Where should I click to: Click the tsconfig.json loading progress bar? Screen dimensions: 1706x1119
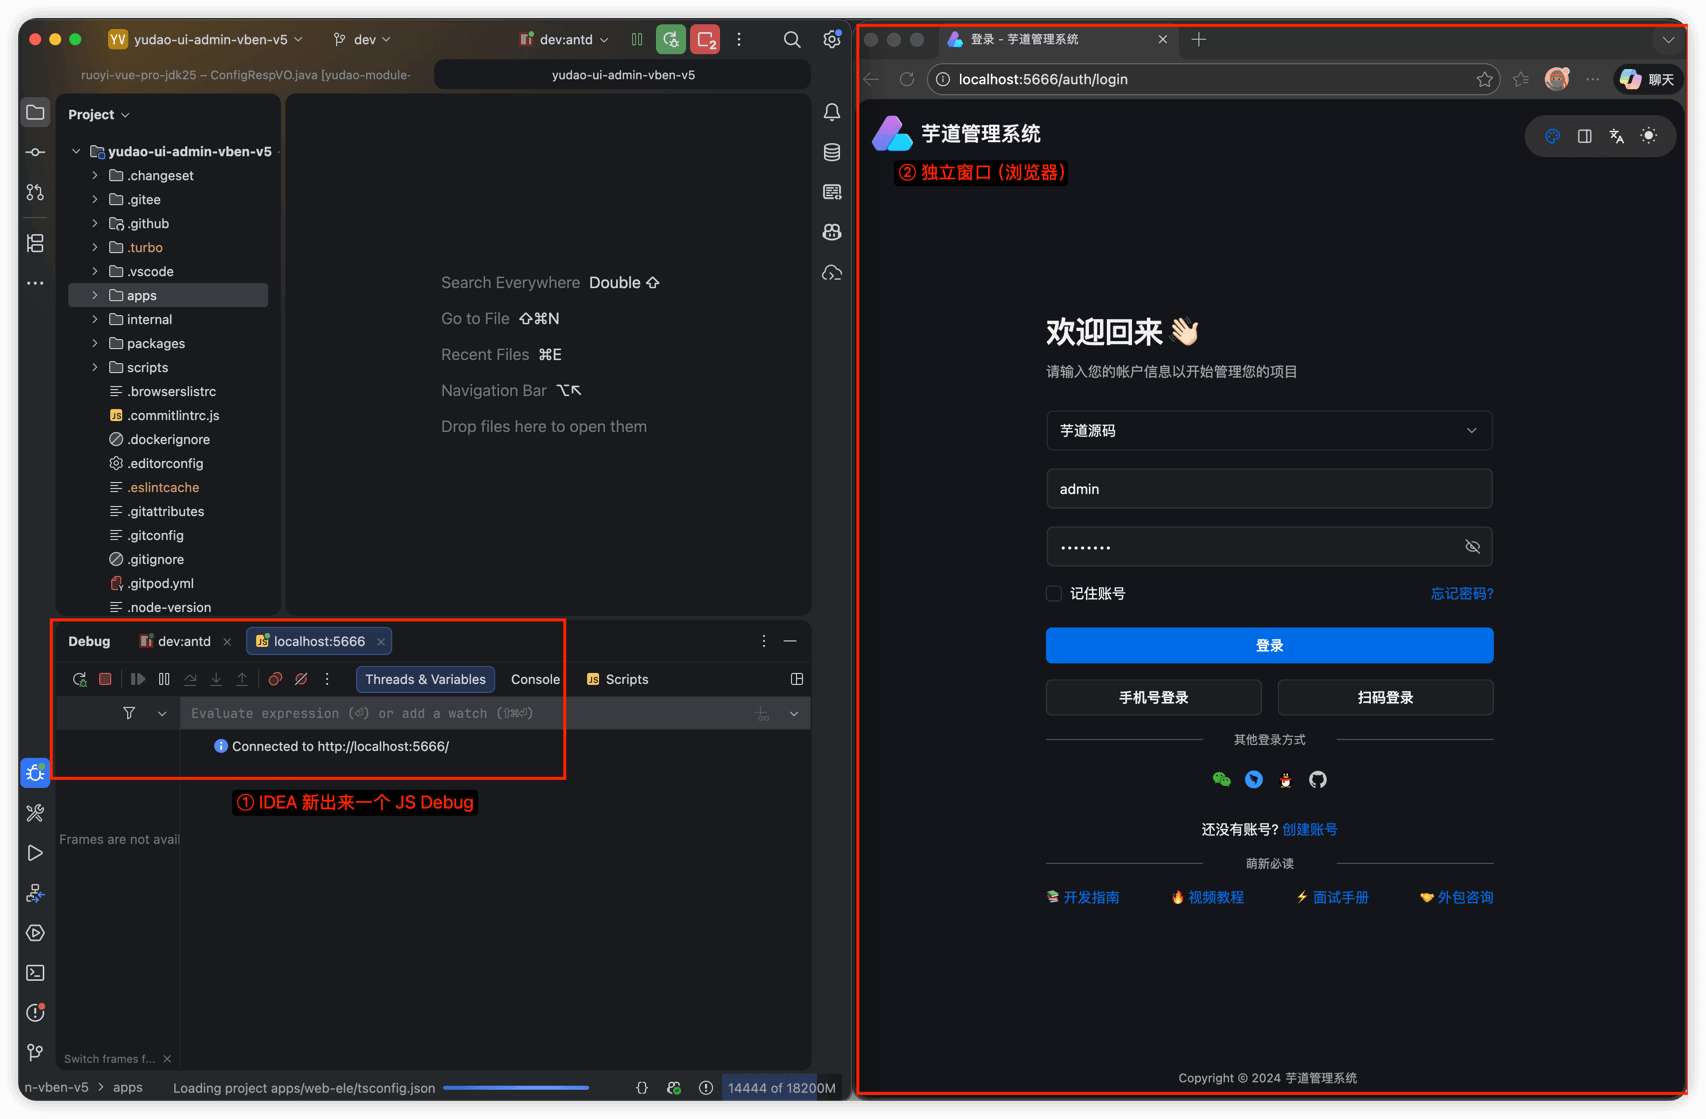tap(516, 1087)
